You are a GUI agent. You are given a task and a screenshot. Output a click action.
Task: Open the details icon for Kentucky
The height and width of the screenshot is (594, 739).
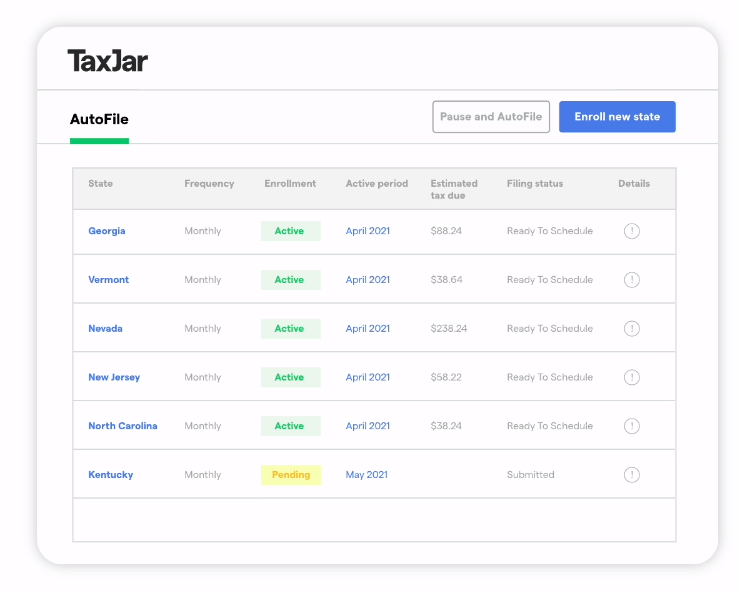[x=632, y=475]
